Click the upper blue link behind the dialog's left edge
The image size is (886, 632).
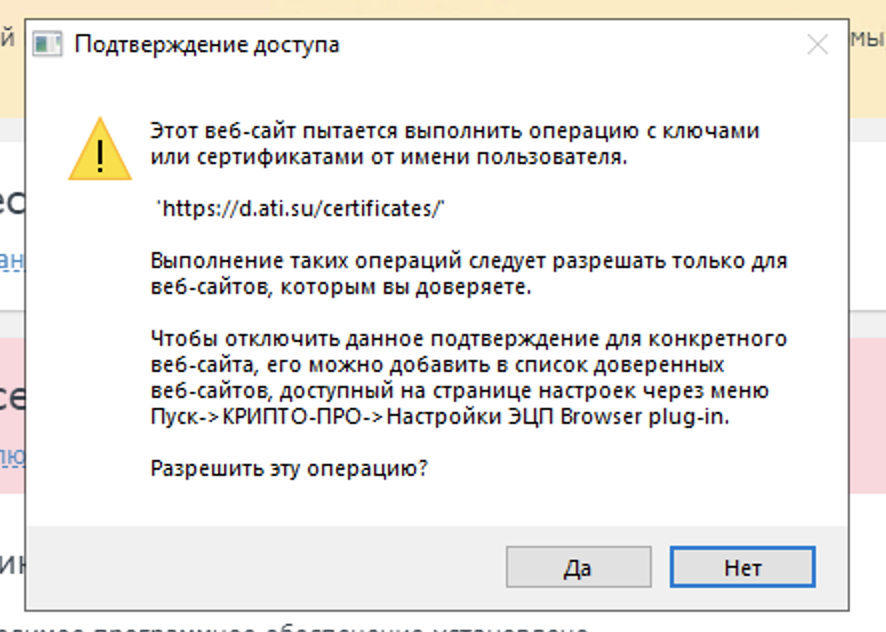[x=12, y=261]
